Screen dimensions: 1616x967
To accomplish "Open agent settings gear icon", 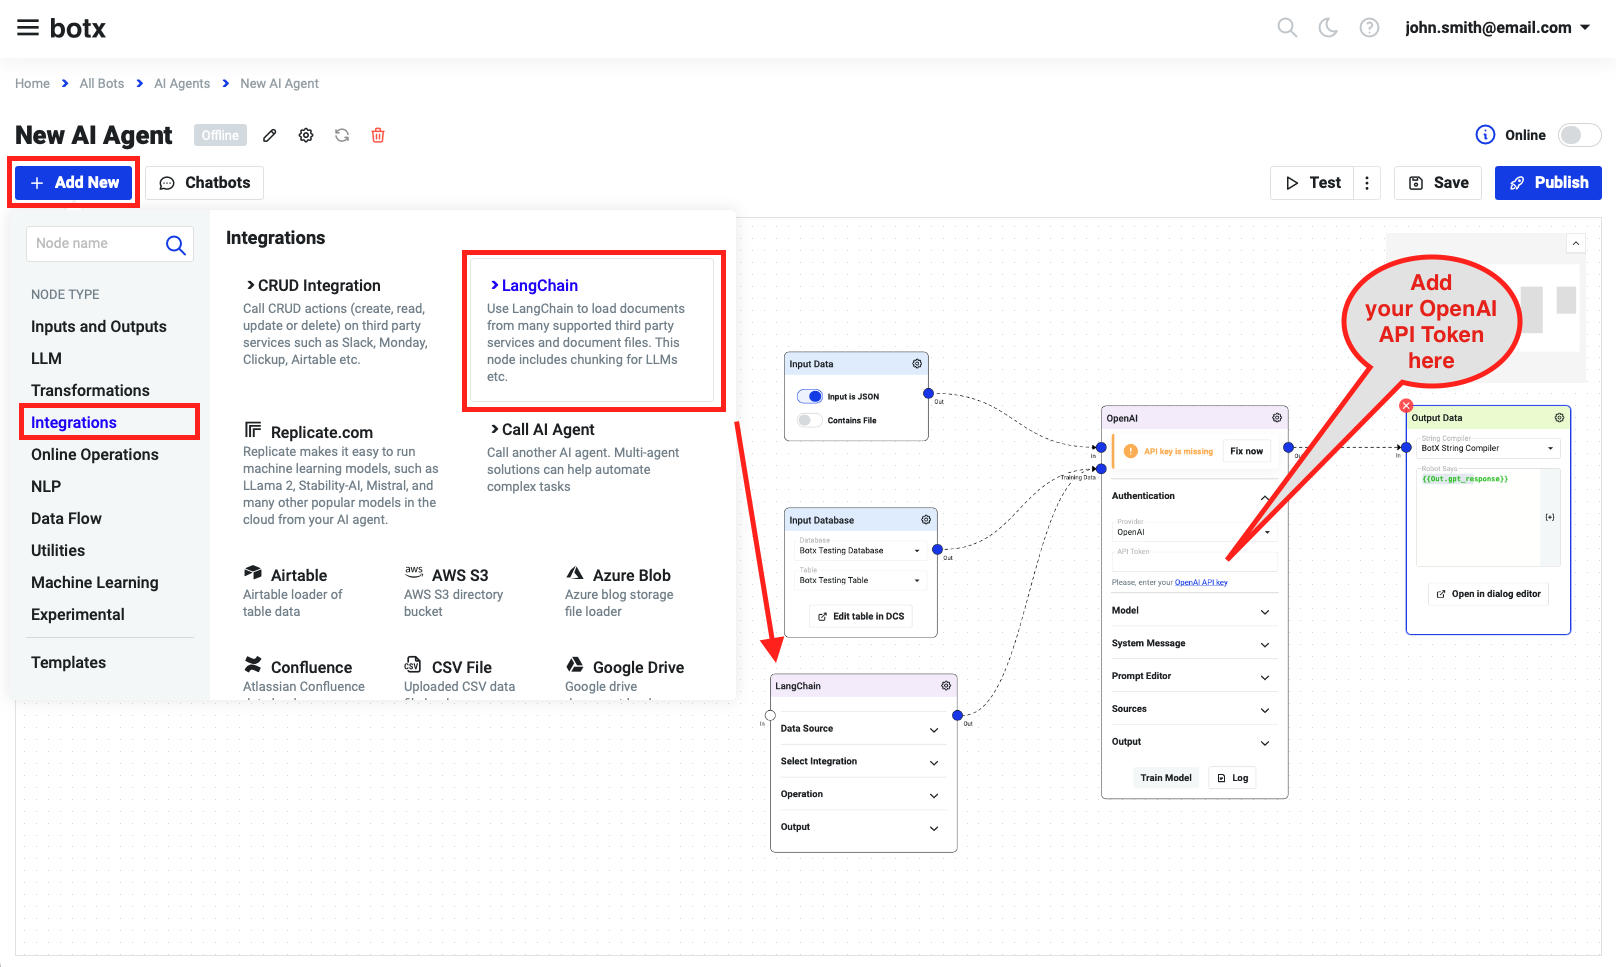I will click(306, 135).
